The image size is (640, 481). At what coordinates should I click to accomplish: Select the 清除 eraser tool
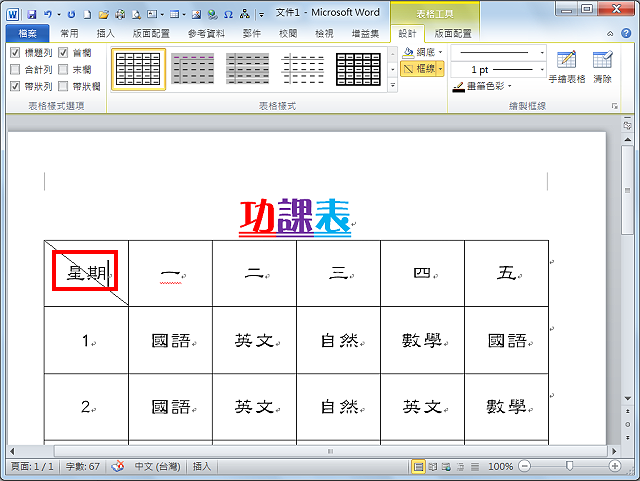tap(602, 67)
